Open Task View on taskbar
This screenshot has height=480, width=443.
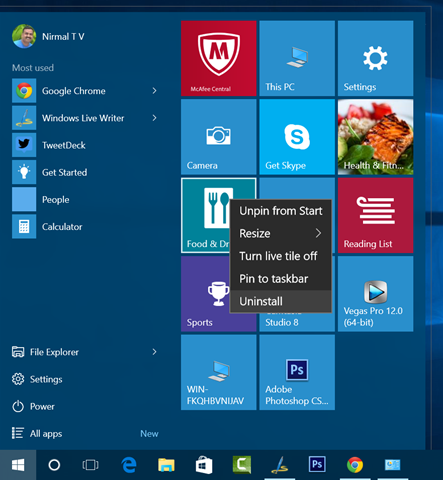(x=90, y=465)
